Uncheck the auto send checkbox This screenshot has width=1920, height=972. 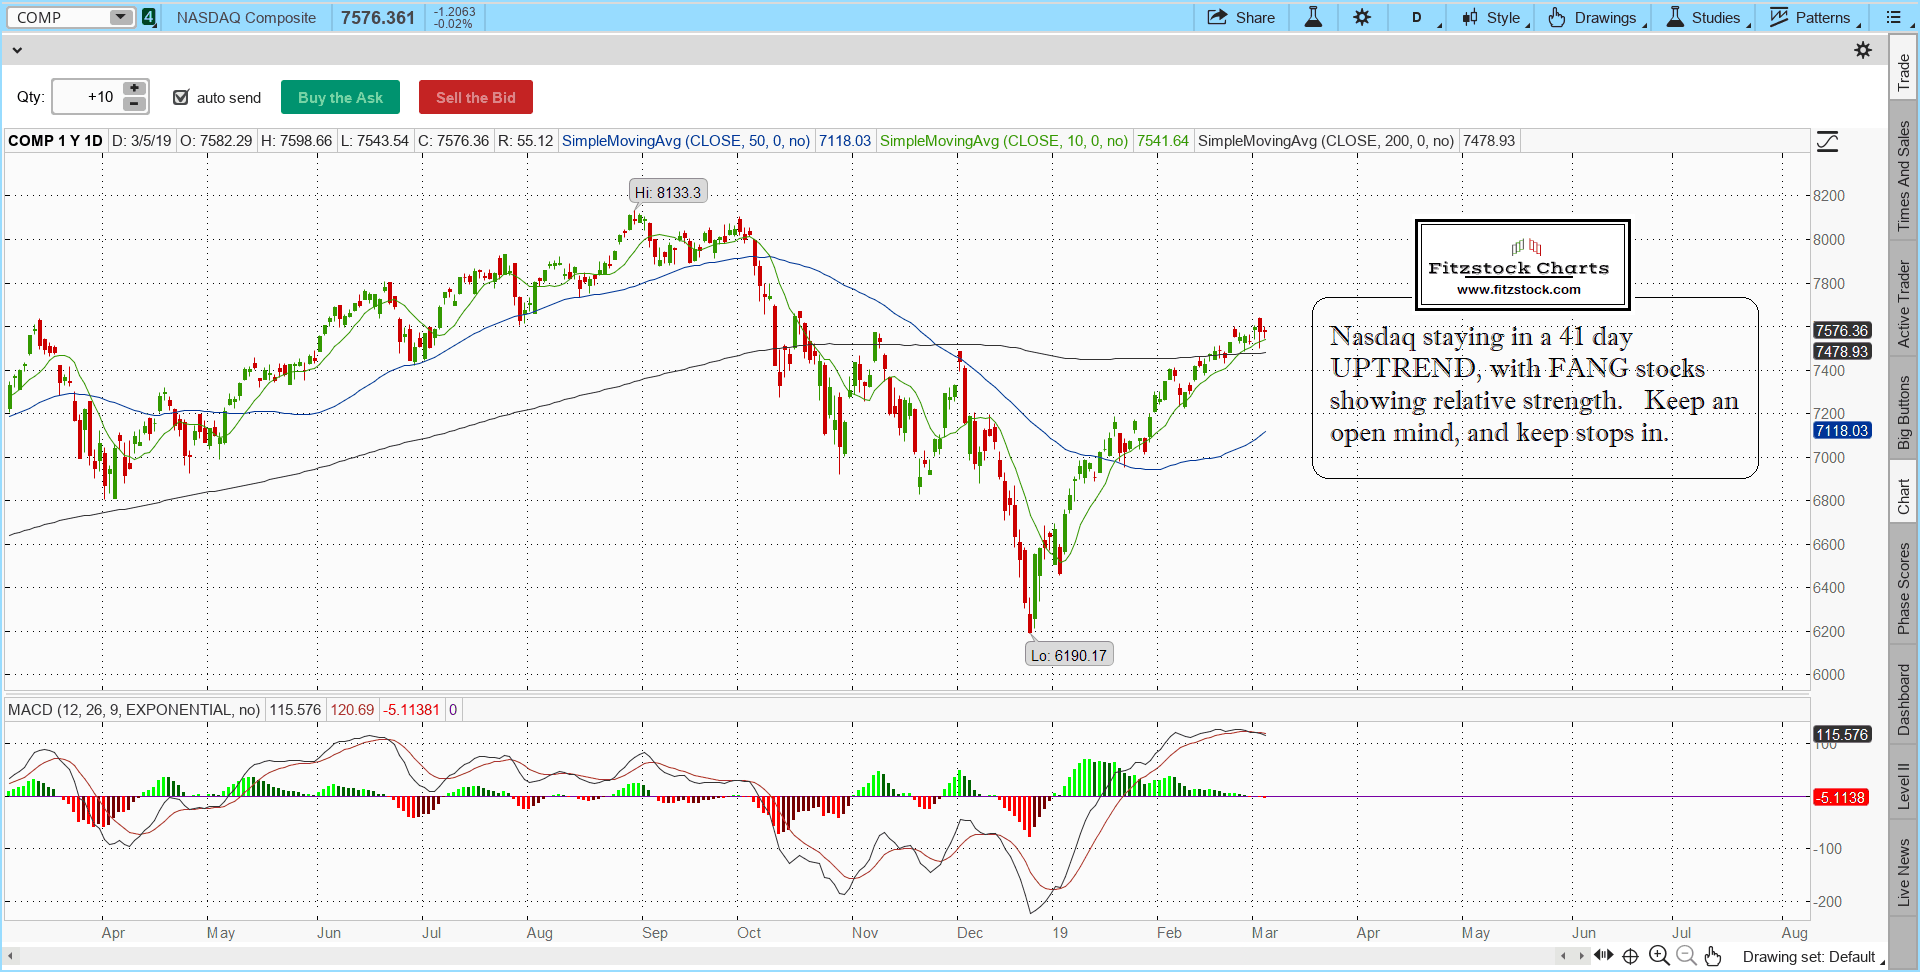coord(181,97)
